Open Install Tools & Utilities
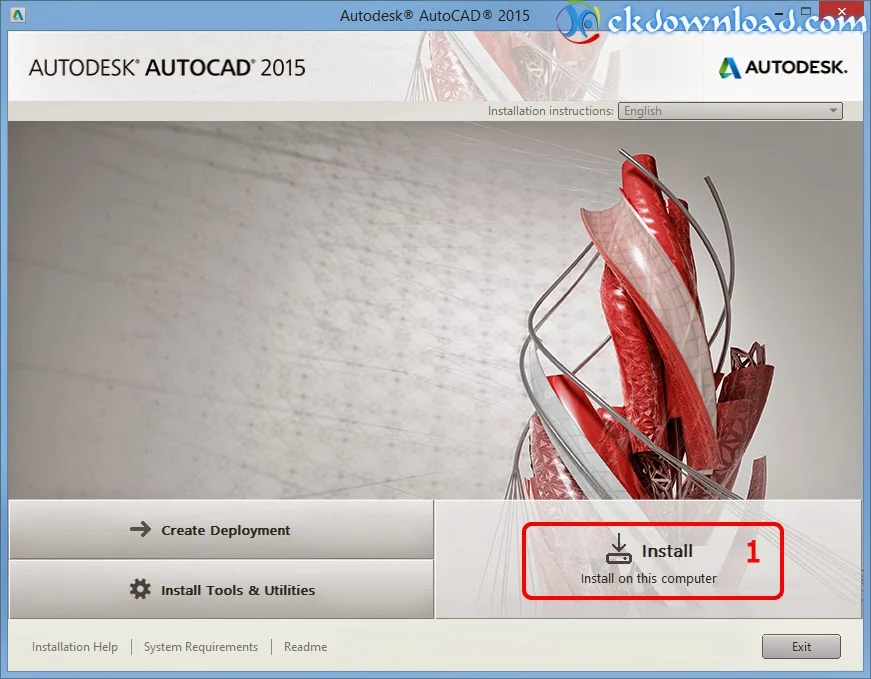This screenshot has width=871, height=679. coord(221,590)
